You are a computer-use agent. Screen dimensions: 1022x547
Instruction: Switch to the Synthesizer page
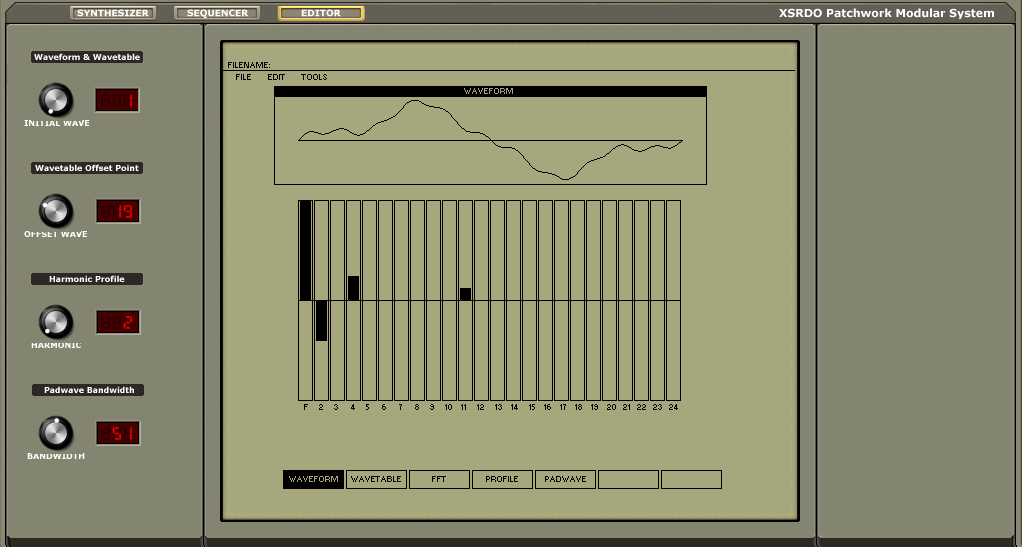[x=113, y=13]
